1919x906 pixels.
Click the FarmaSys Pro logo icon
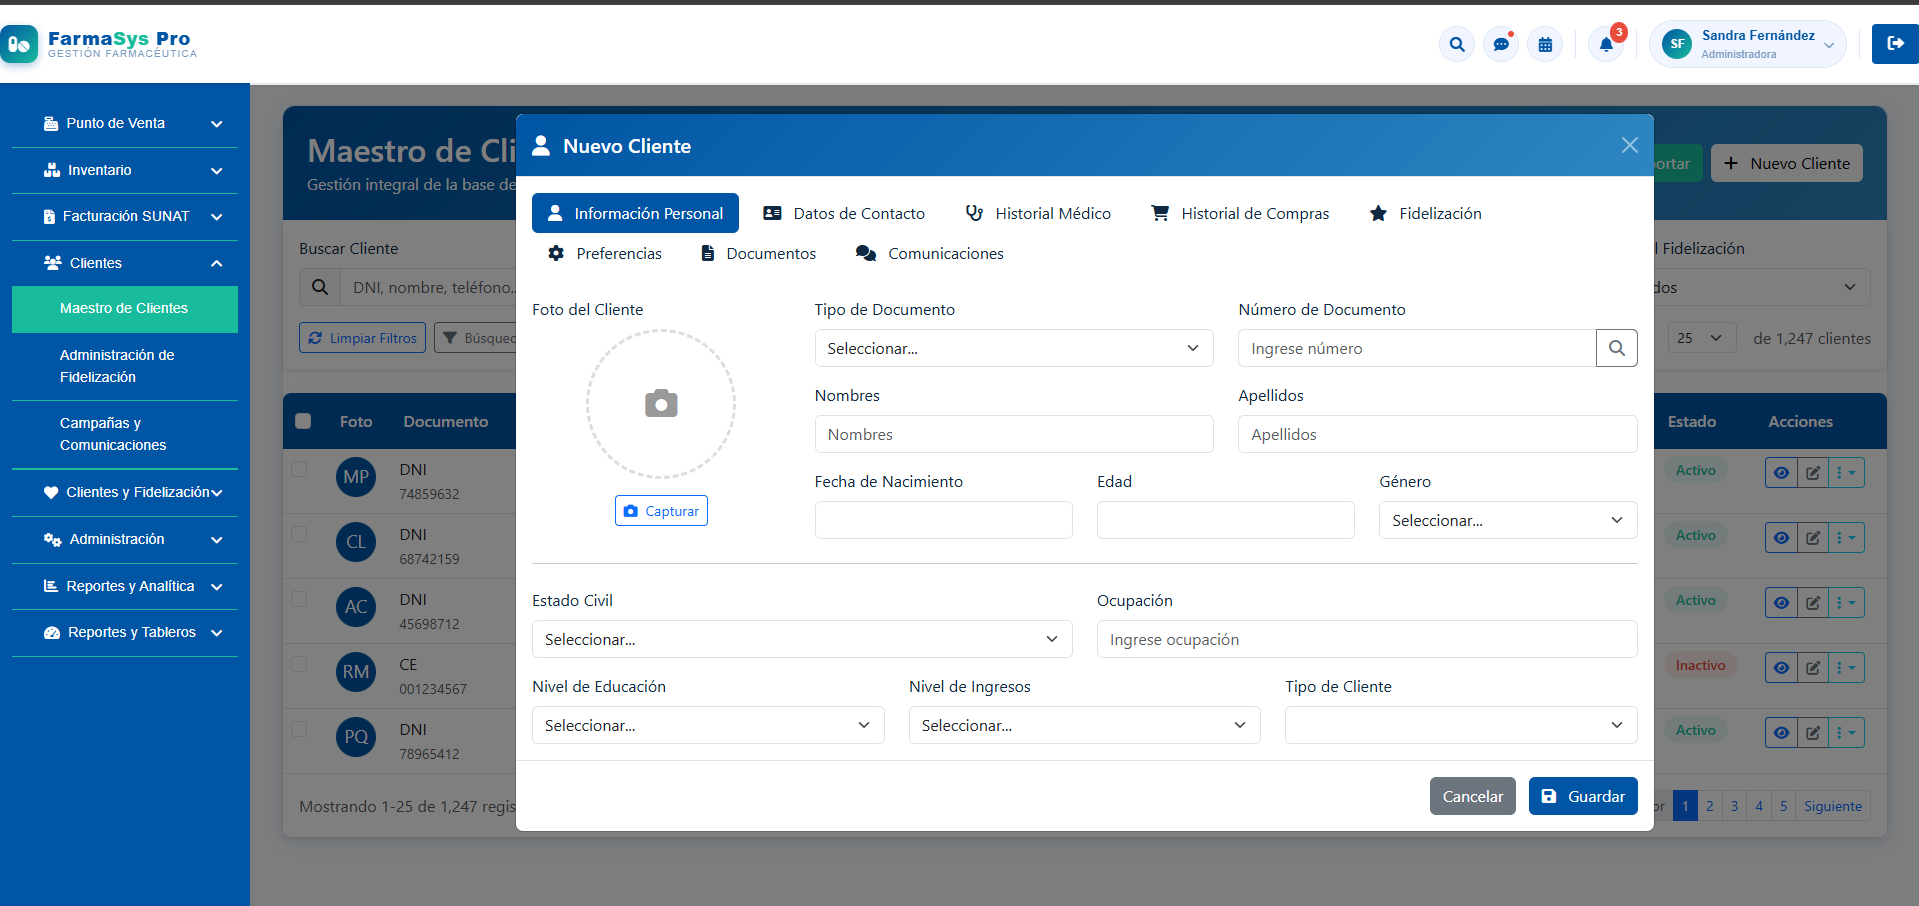tap(19, 44)
